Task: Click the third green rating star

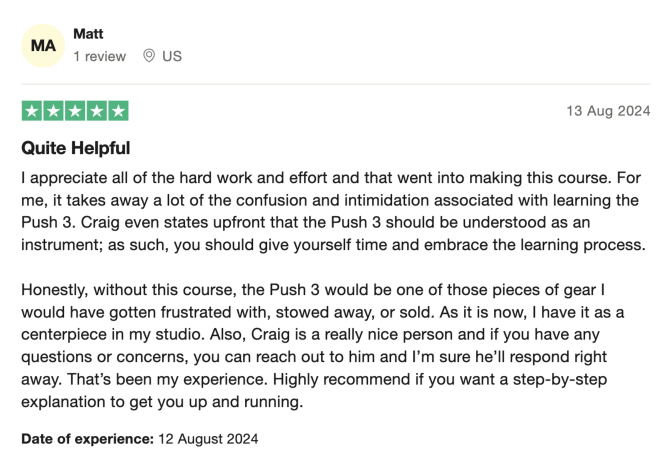Action: [x=75, y=111]
